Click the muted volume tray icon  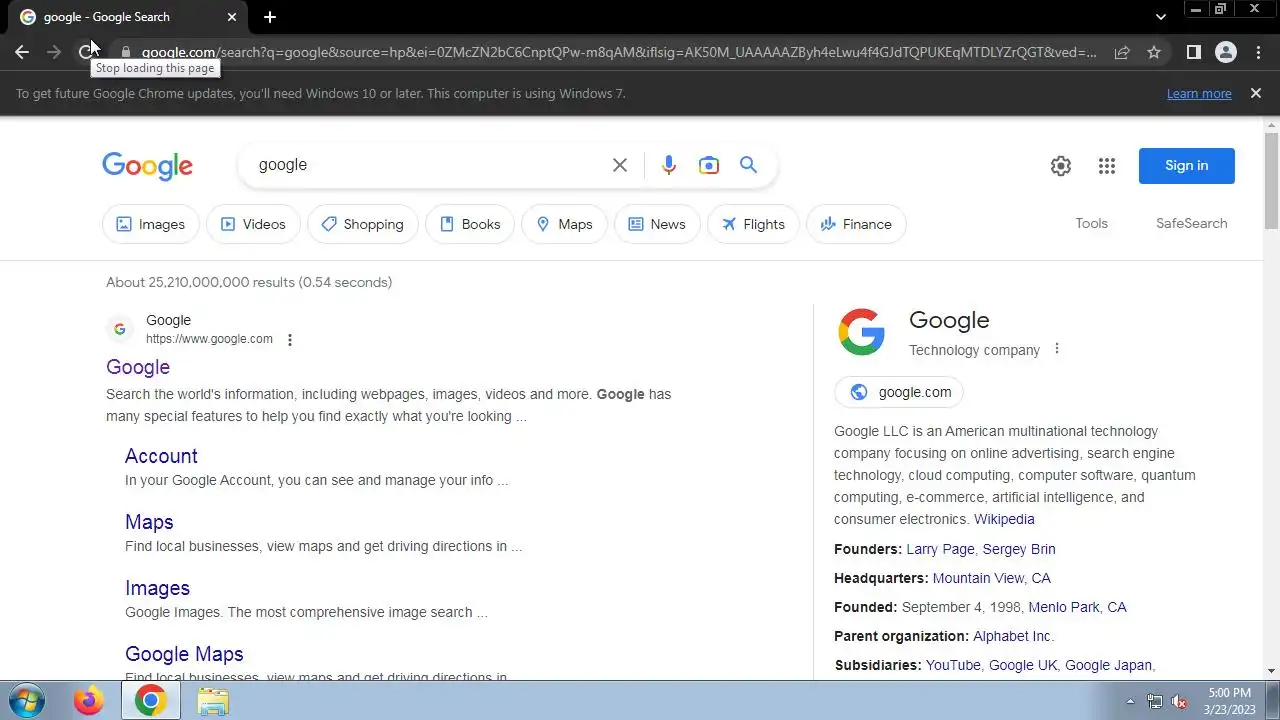point(1179,701)
